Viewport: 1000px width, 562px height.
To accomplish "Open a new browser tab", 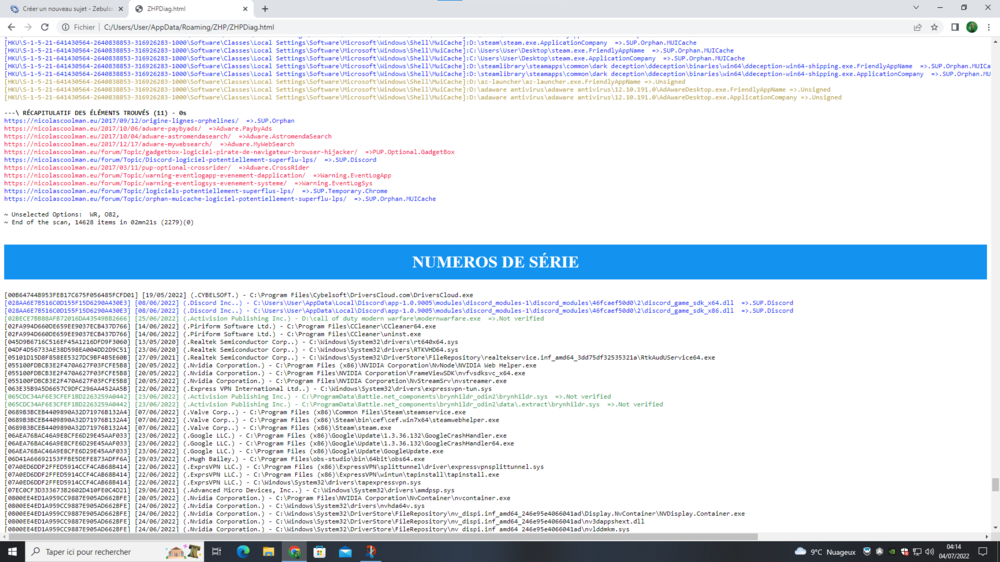I will click(x=265, y=8).
